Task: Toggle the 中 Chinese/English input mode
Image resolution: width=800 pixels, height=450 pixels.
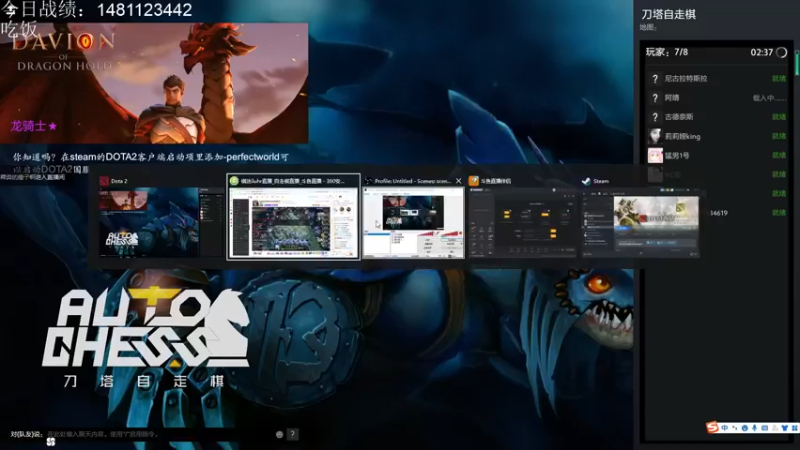Action: point(724,428)
